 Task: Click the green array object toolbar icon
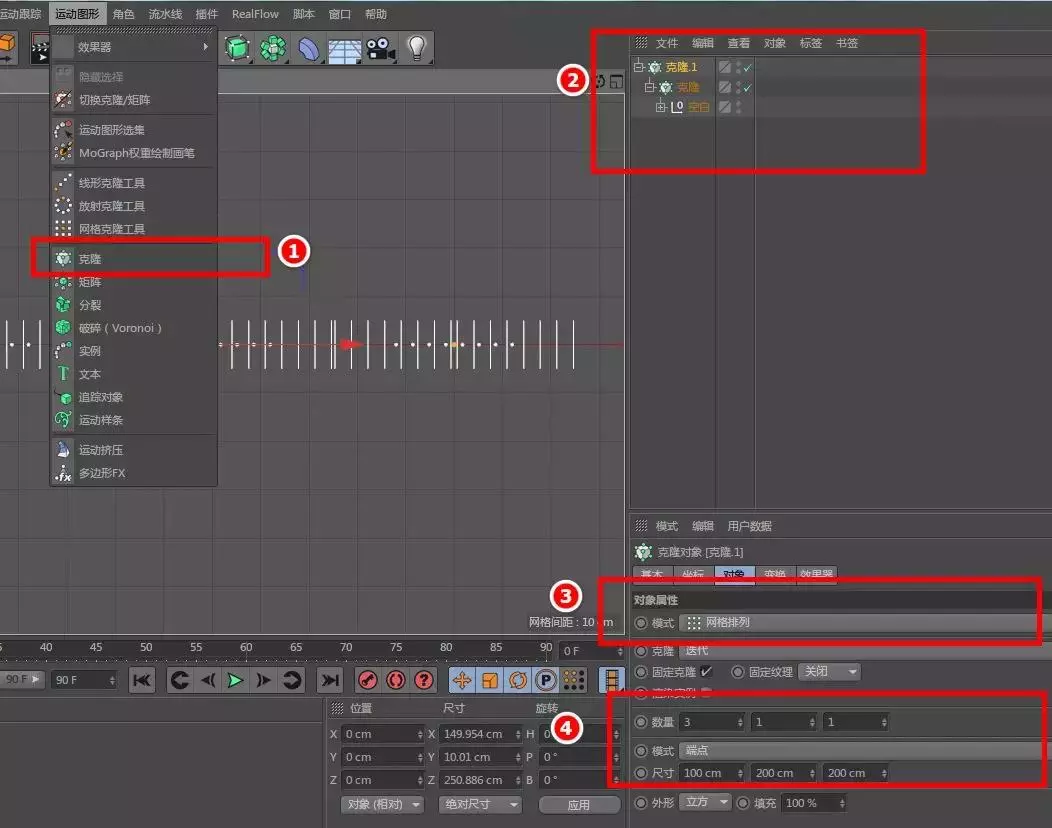click(271, 48)
